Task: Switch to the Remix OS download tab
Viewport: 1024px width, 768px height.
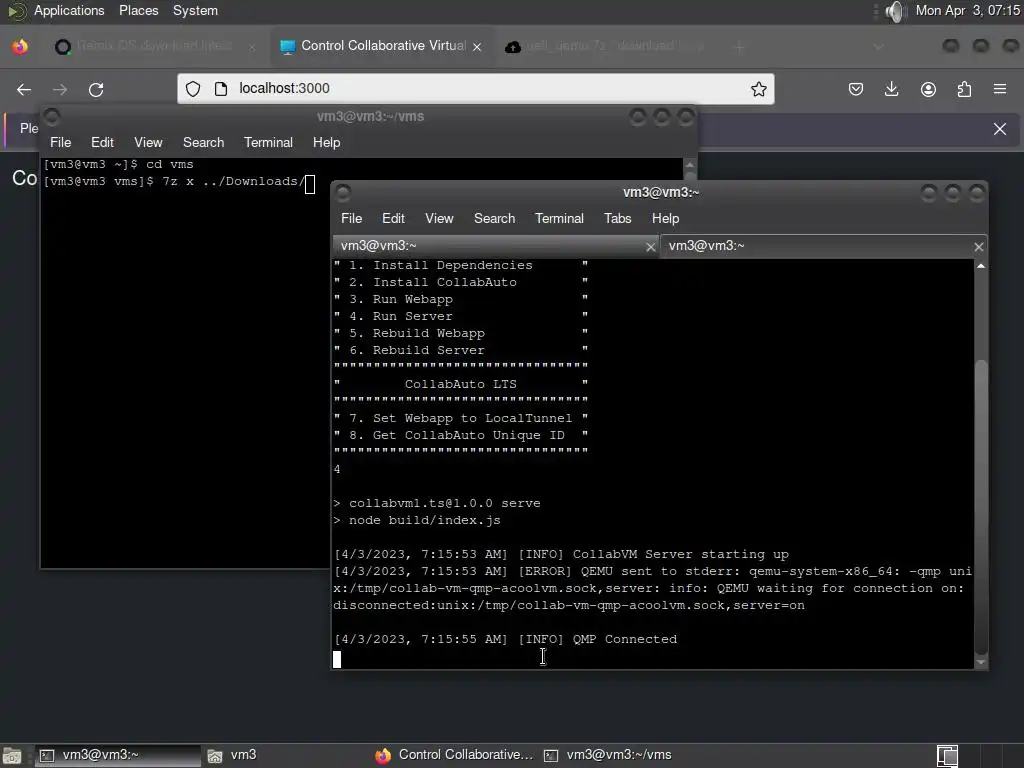Action: click(x=154, y=46)
